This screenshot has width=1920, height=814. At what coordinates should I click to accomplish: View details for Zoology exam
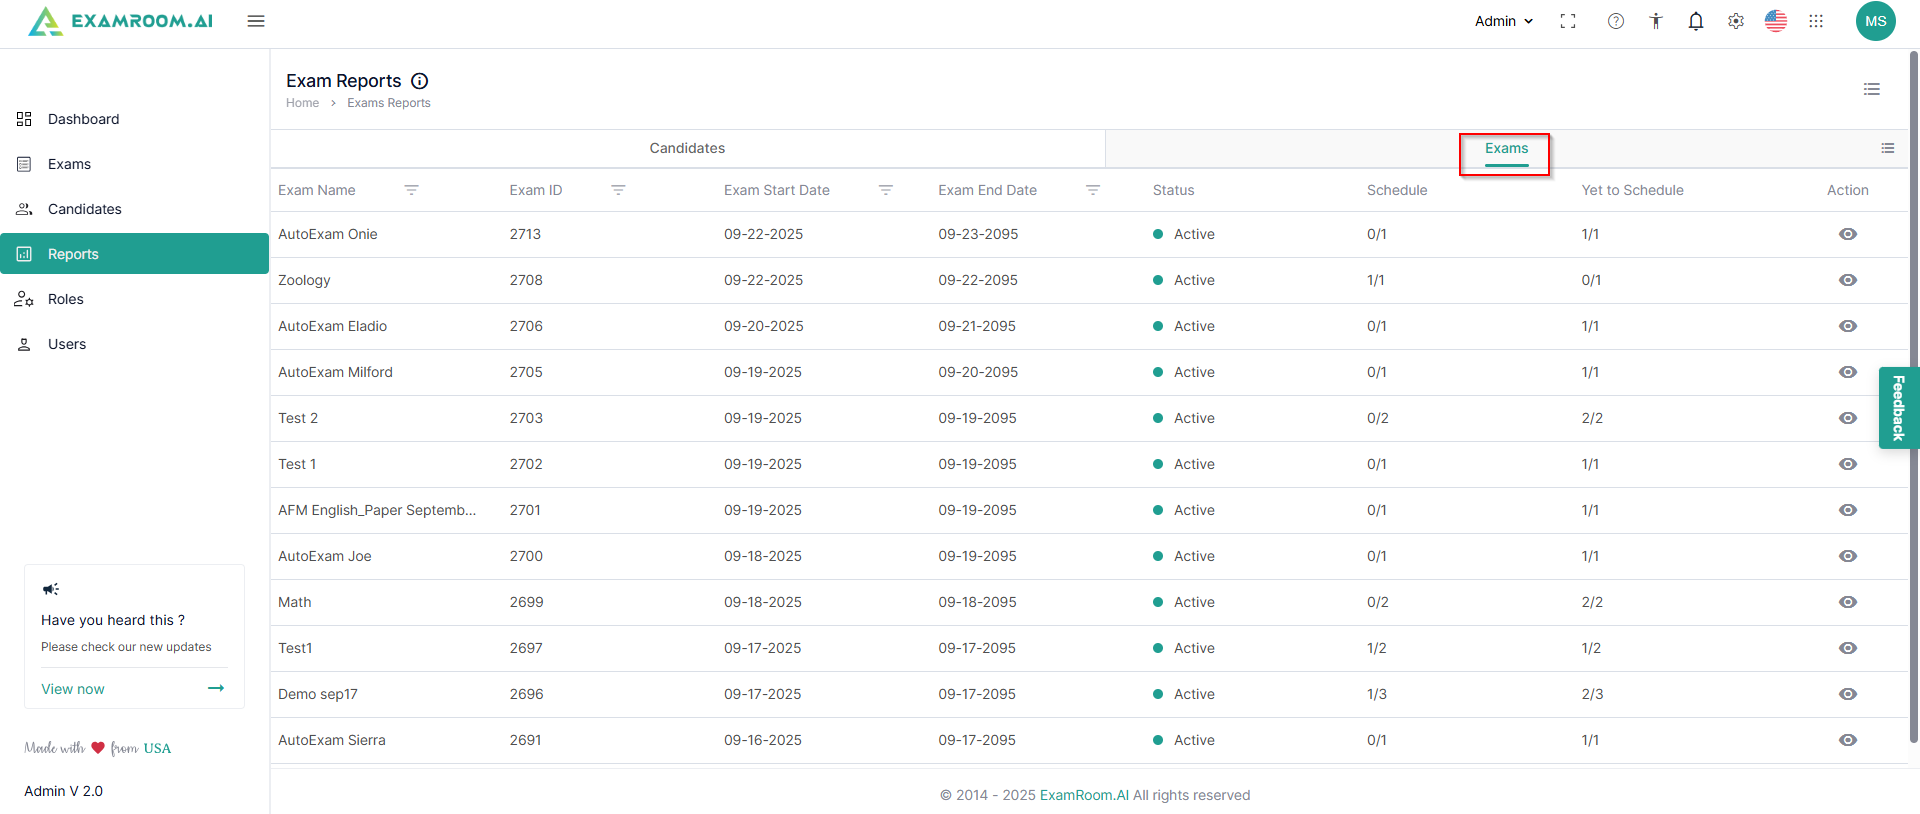pyautogui.click(x=1848, y=280)
